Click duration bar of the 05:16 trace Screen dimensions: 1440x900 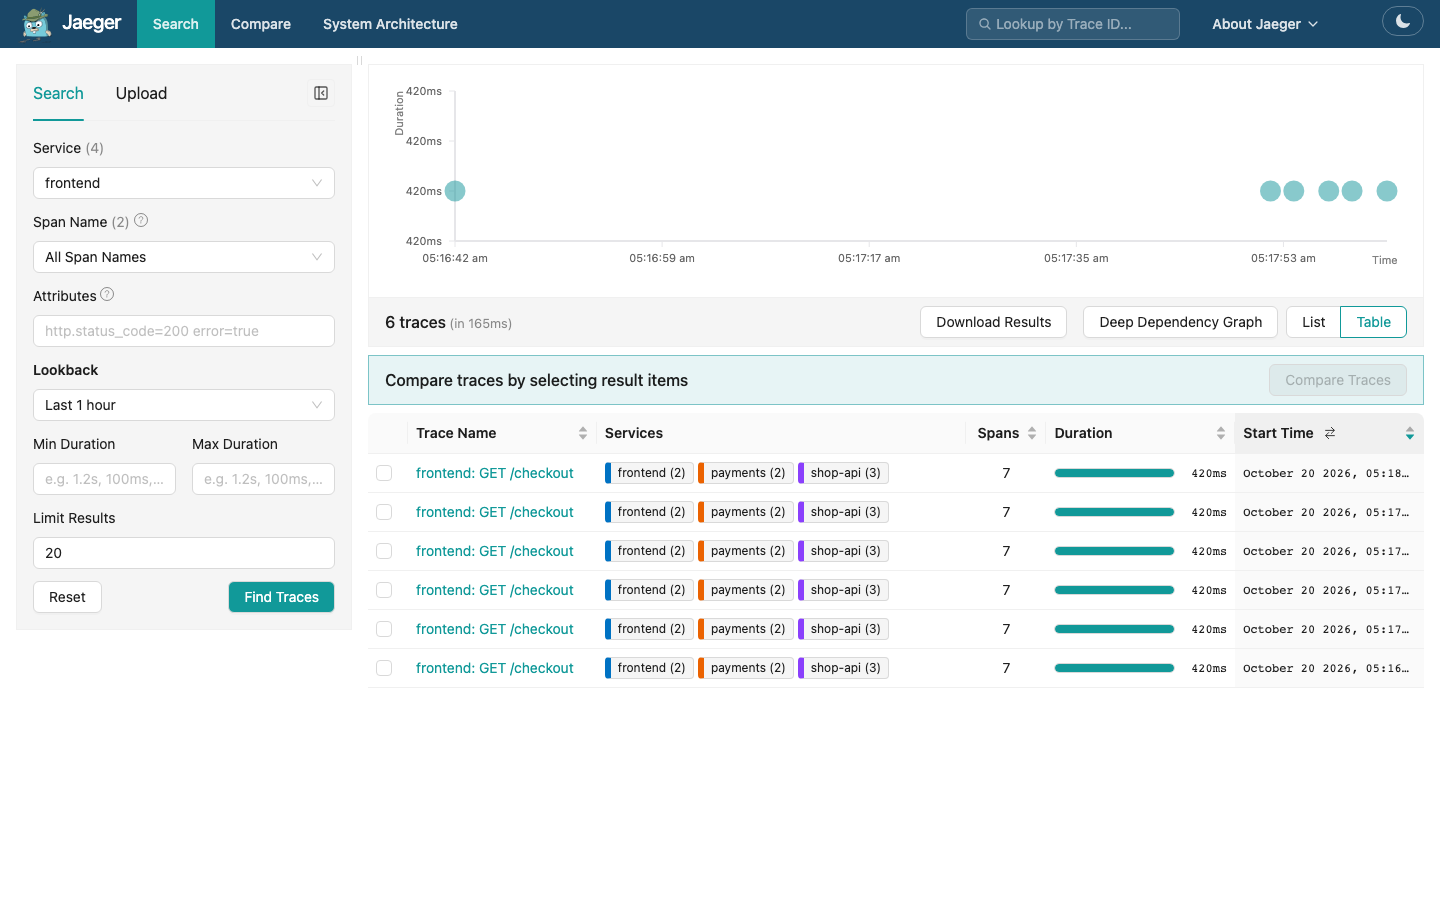(x=1114, y=668)
